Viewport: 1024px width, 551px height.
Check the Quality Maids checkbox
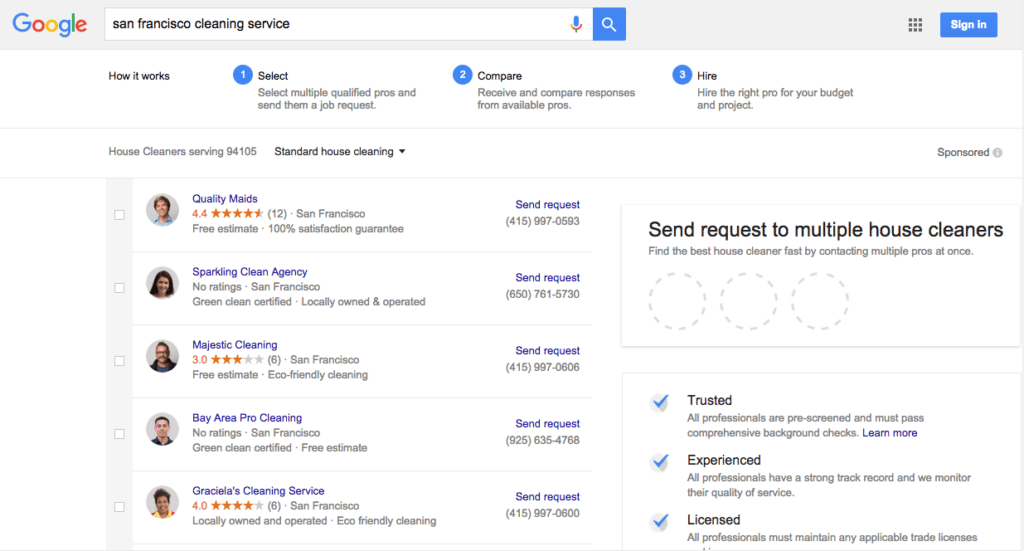119,215
